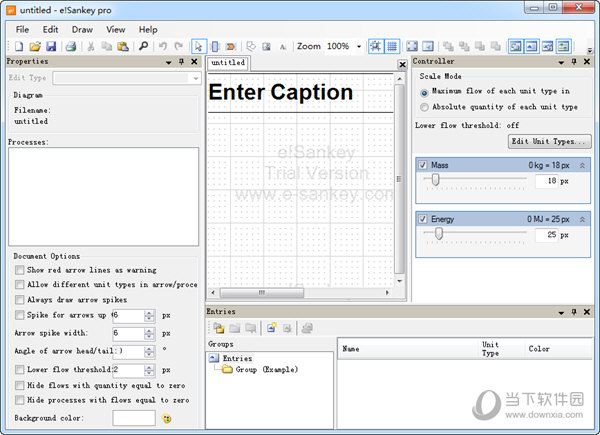600x435 pixels.
Task: Open the Zoom percentage dropdown
Action: click(359, 46)
